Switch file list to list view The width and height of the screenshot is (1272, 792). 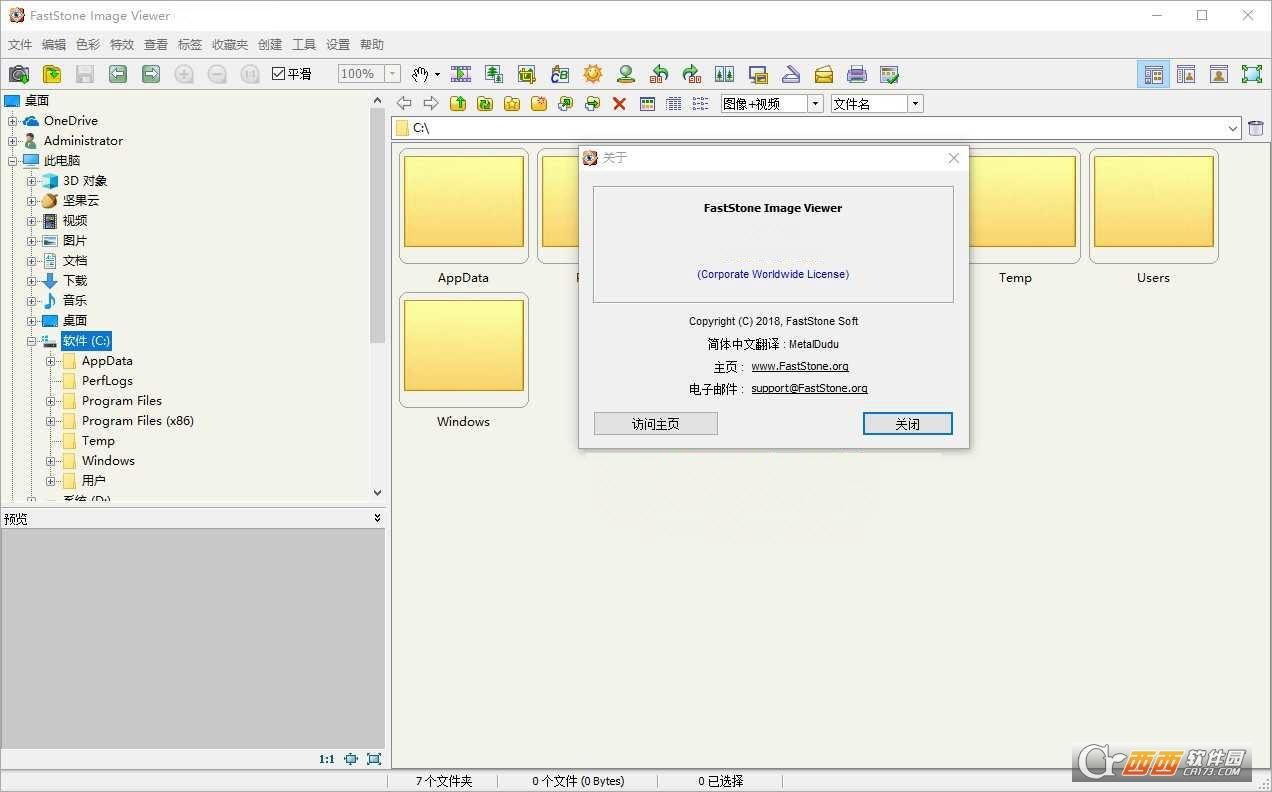pos(700,104)
